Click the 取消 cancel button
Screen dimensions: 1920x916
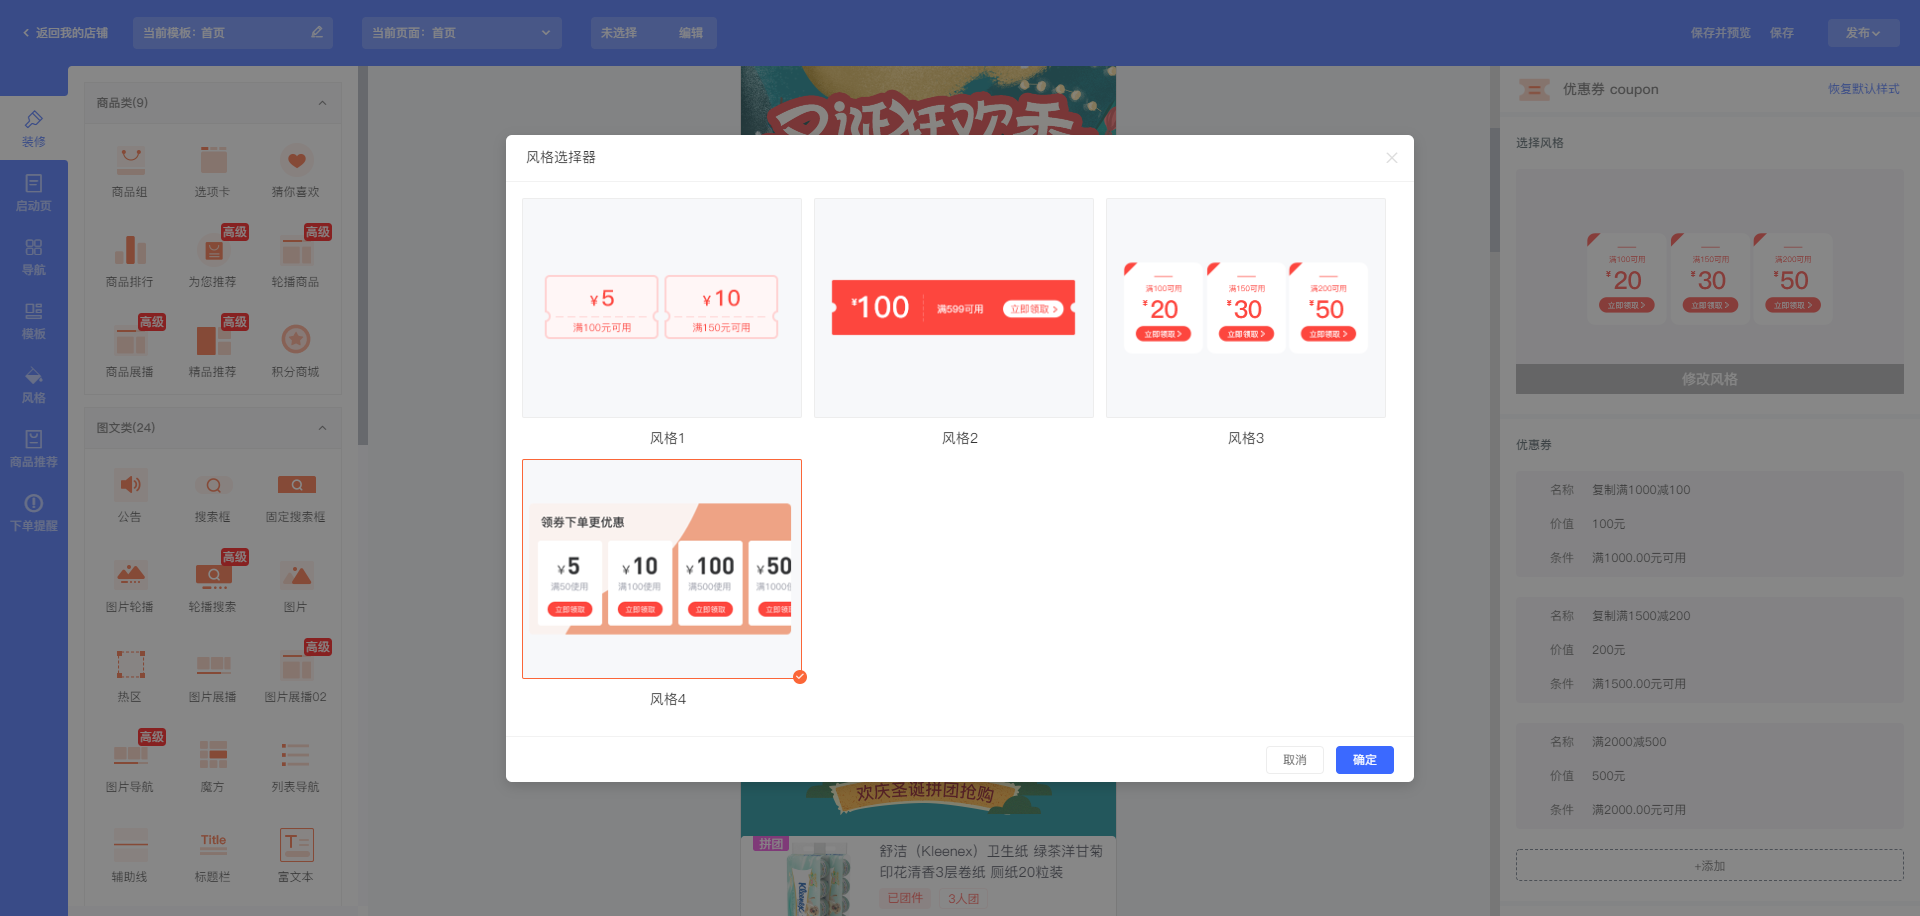(1294, 760)
